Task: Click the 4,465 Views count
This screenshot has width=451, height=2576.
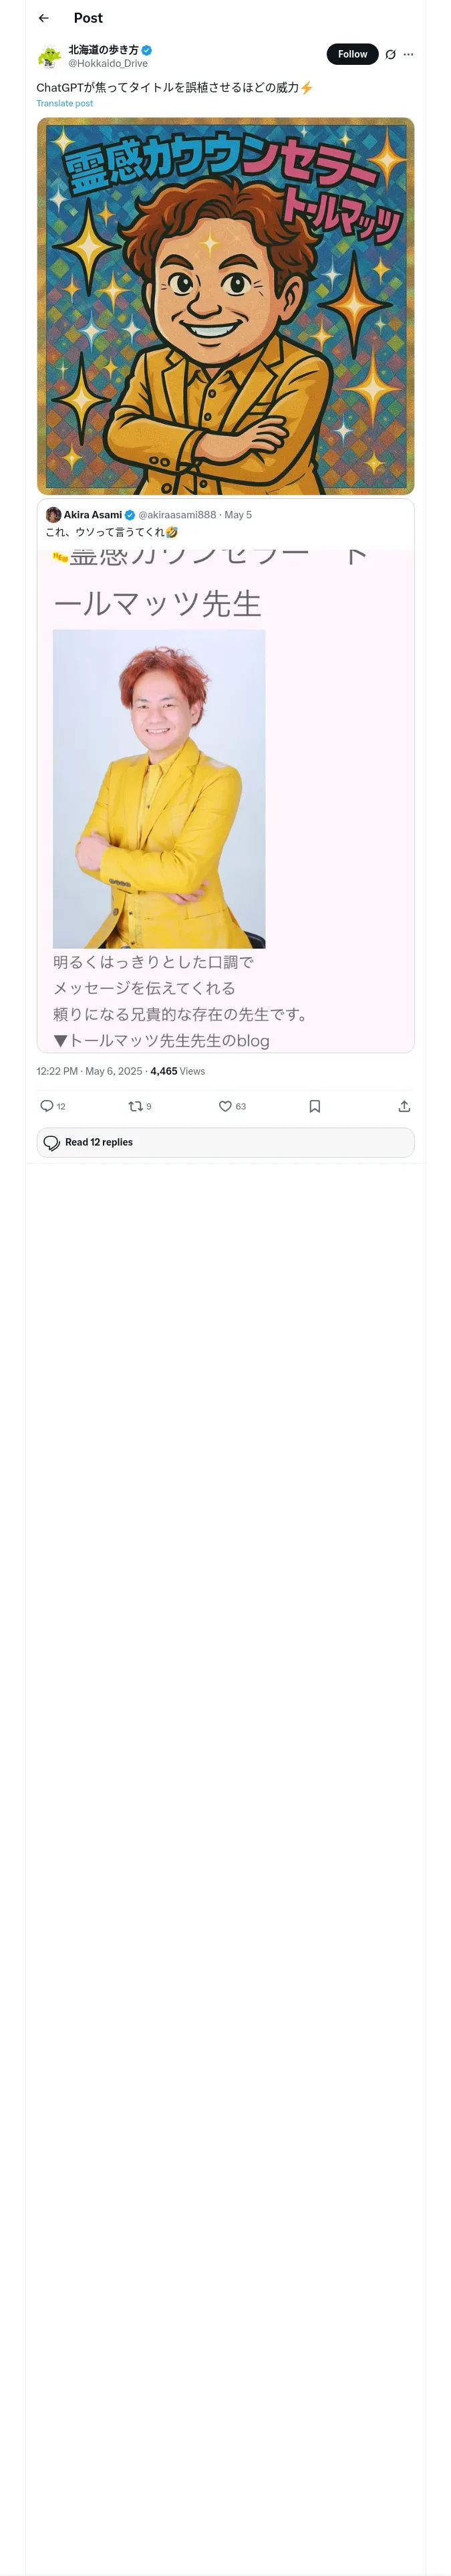Action: pyautogui.click(x=177, y=1071)
